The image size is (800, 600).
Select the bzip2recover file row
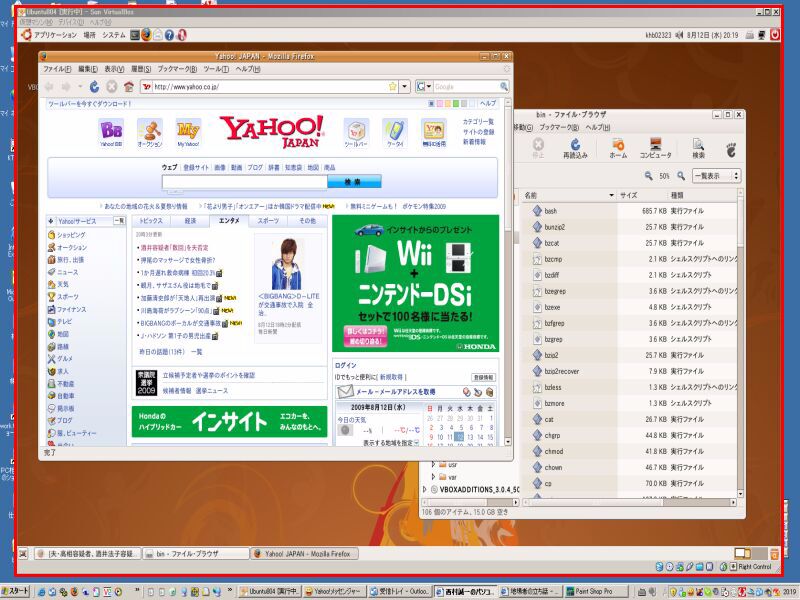pyautogui.click(x=630, y=371)
